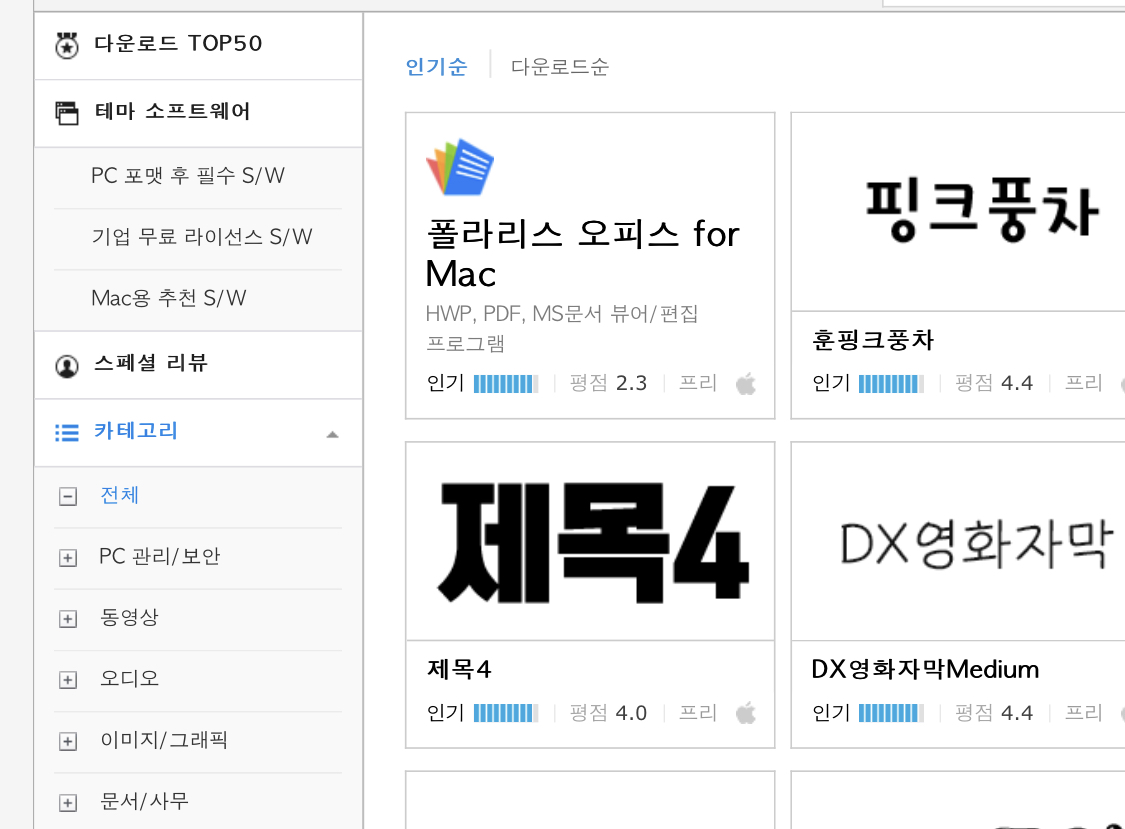Select the 동영상 category label

click(129, 617)
